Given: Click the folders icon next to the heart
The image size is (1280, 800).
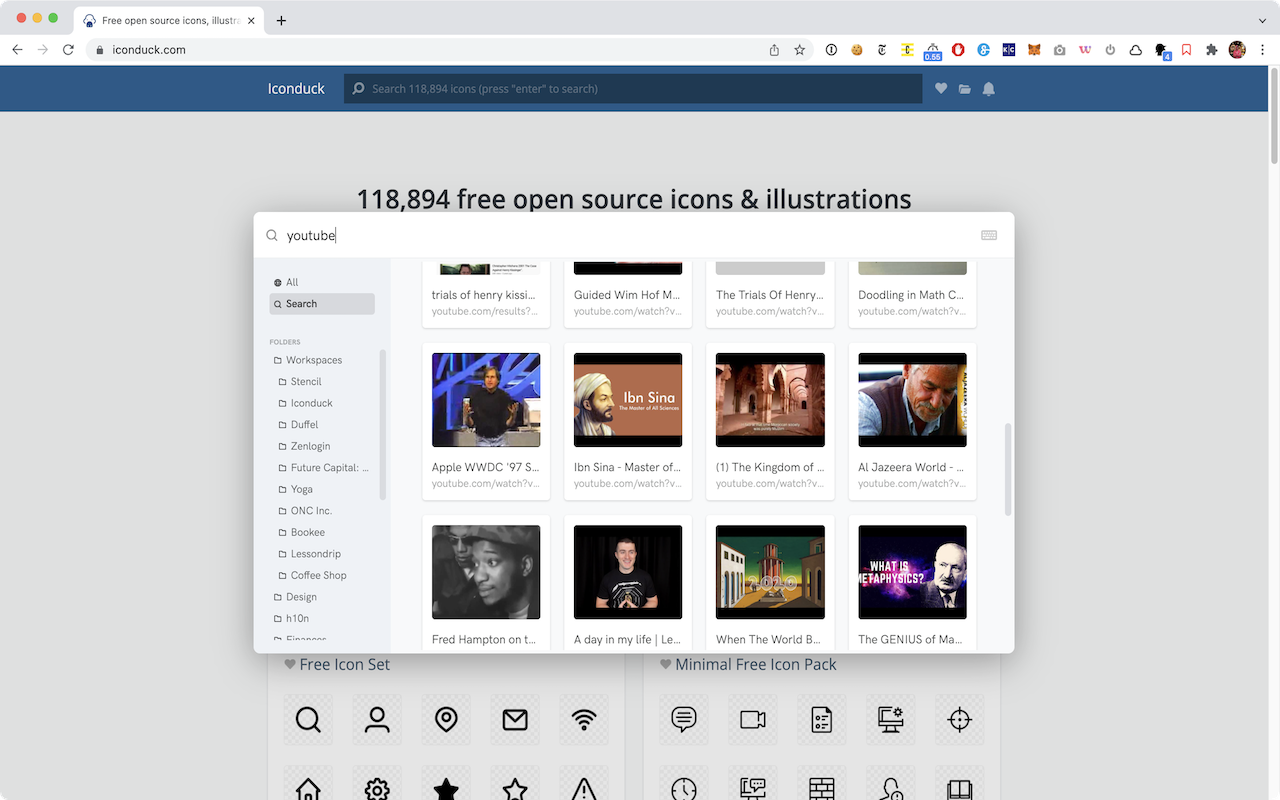Looking at the screenshot, I should point(965,88).
